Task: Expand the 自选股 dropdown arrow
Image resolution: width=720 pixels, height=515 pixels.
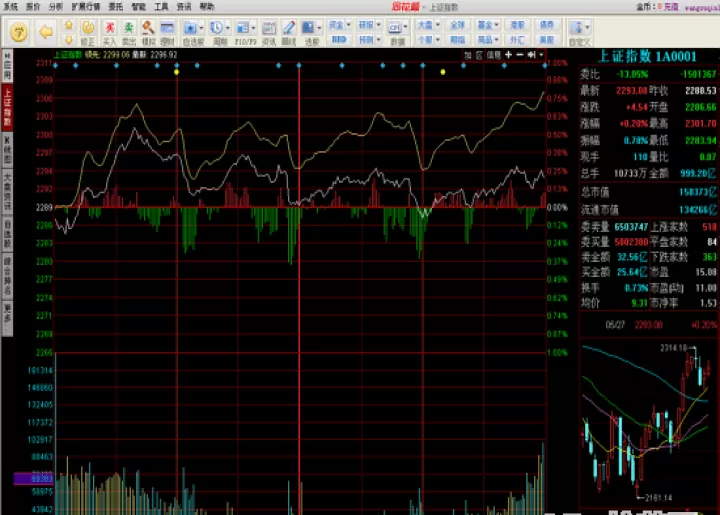Action: point(201,28)
